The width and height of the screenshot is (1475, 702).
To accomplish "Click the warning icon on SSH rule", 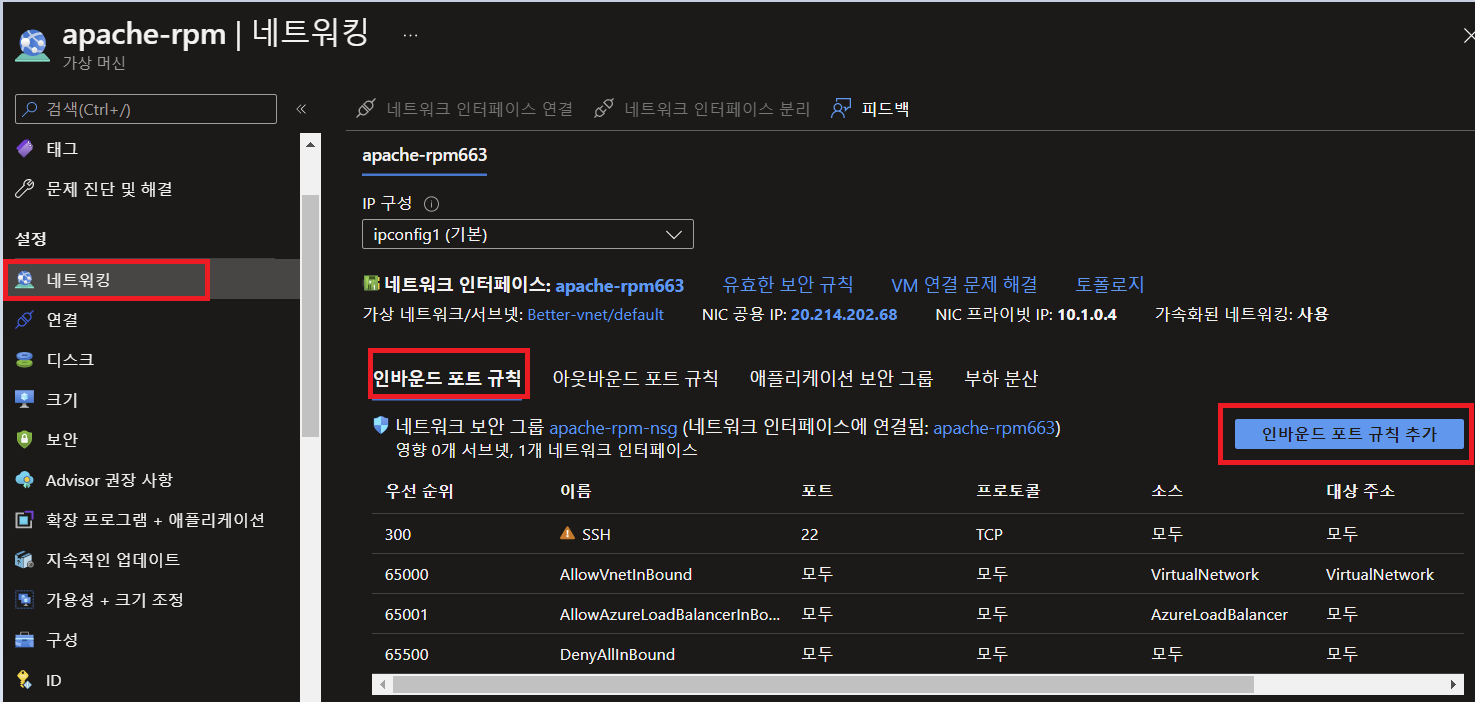I will tap(568, 533).
